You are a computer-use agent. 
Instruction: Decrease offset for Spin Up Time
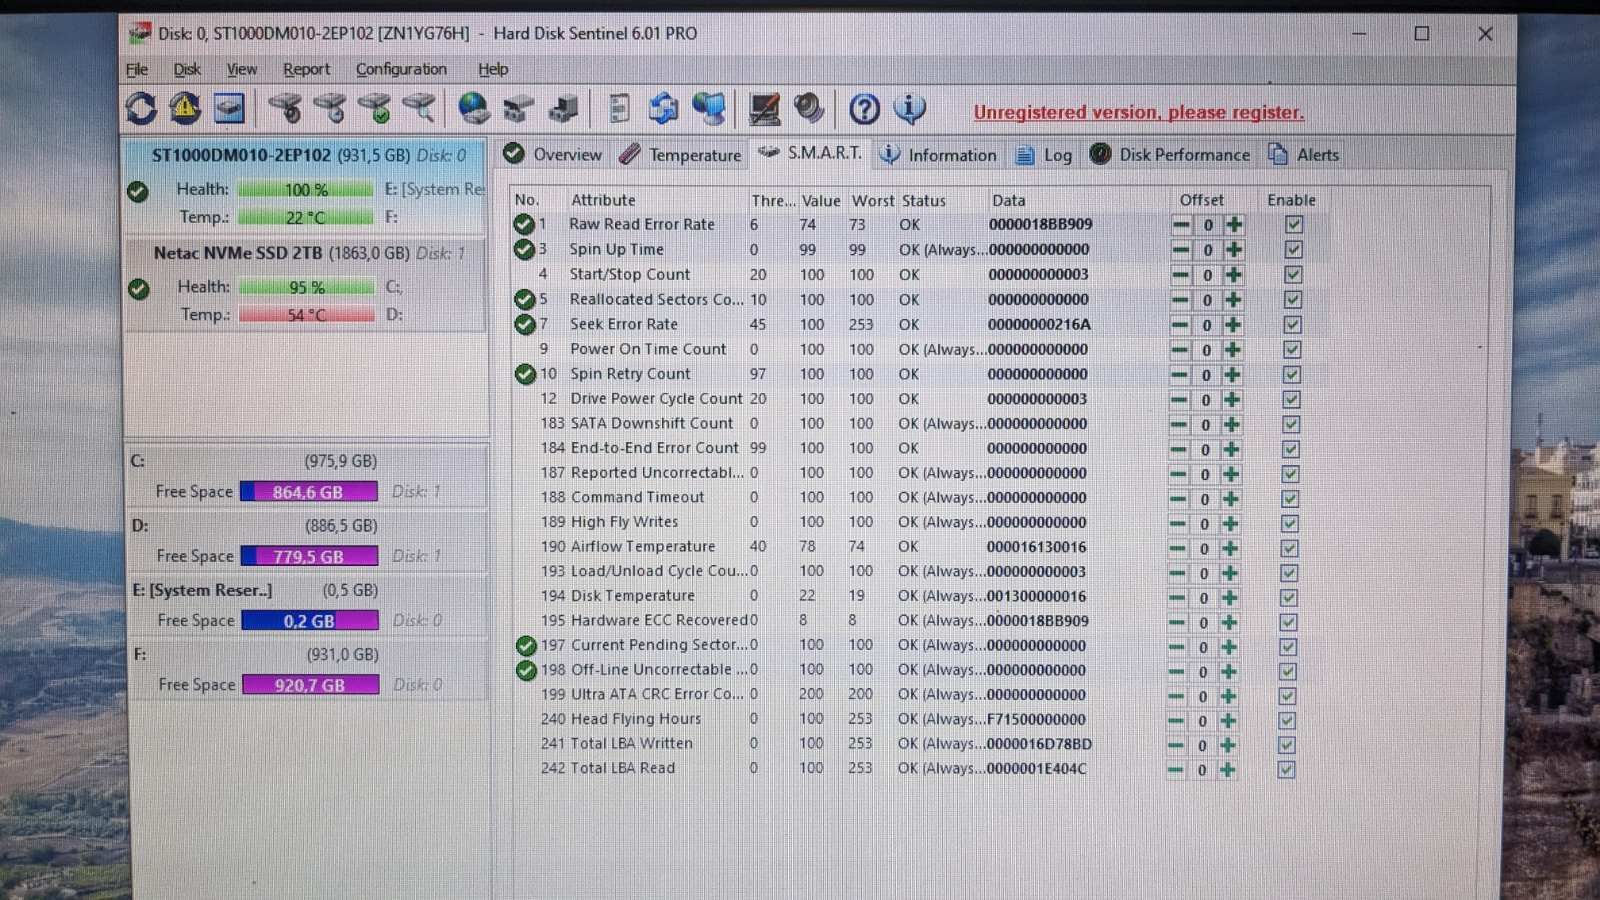click(x=1181, y=250)
